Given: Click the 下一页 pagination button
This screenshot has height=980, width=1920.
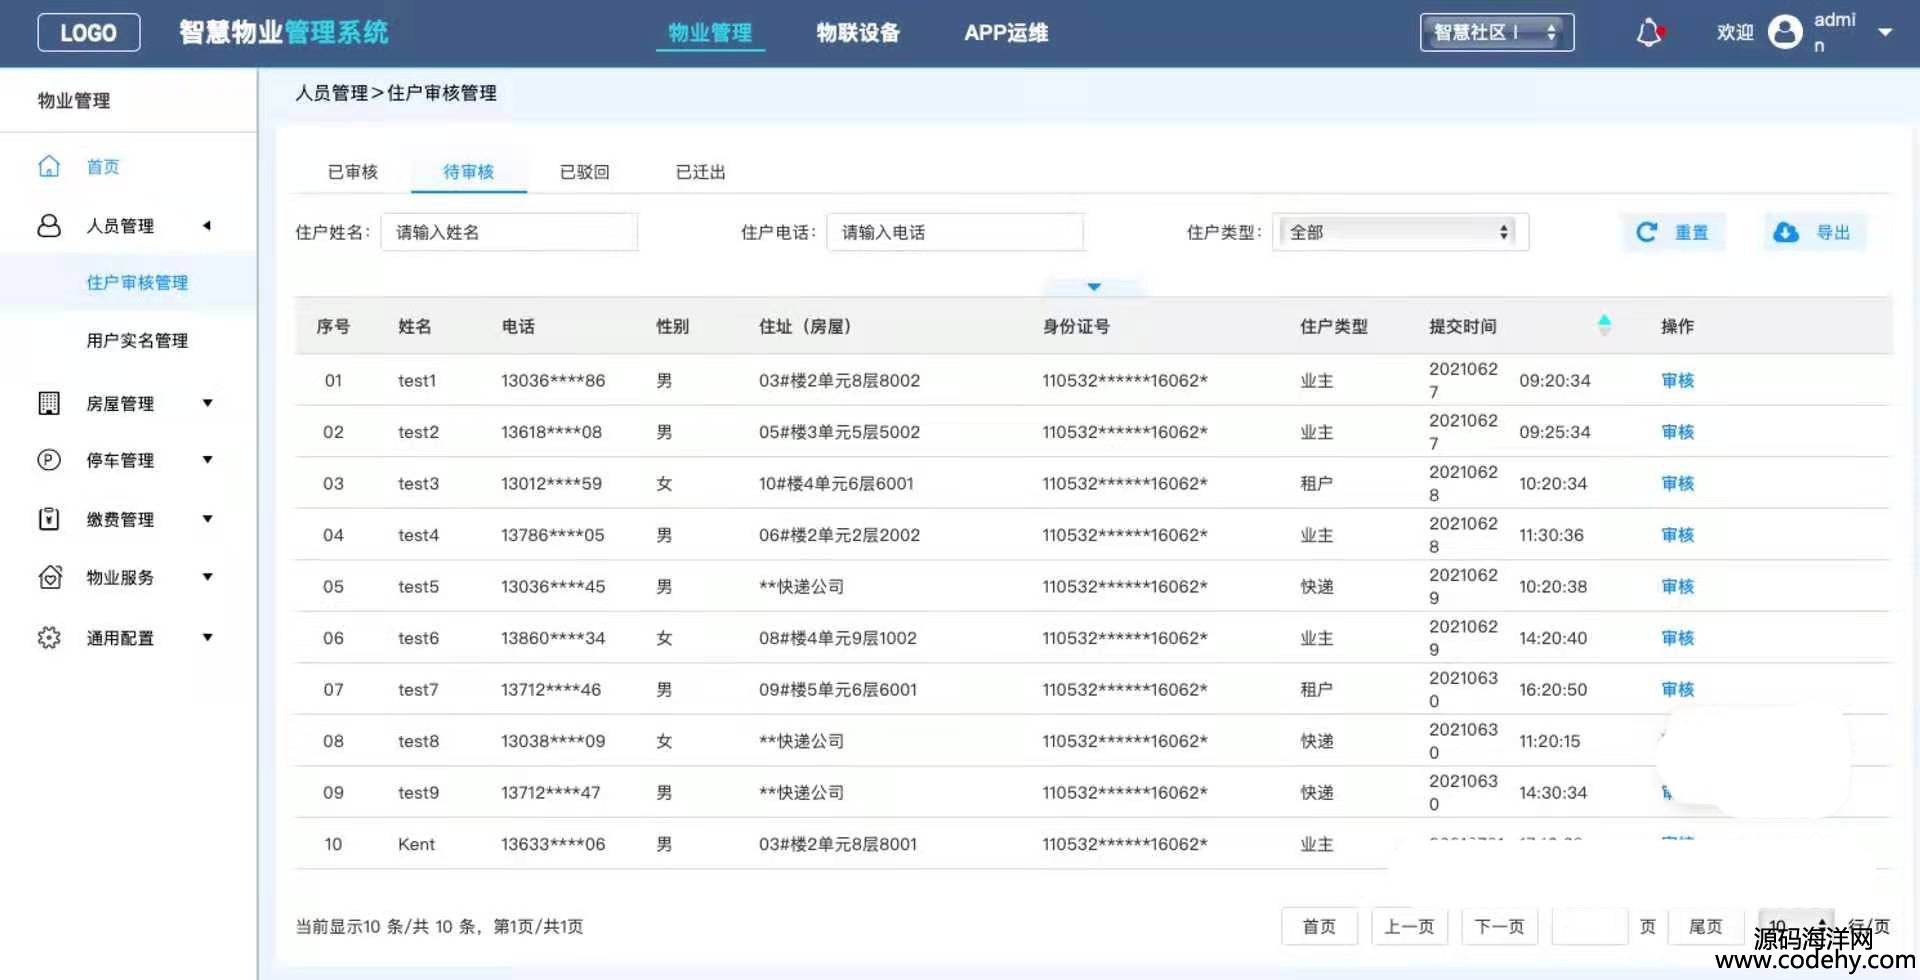Looking at the screenshot, I should click(x=1499, y=926).
